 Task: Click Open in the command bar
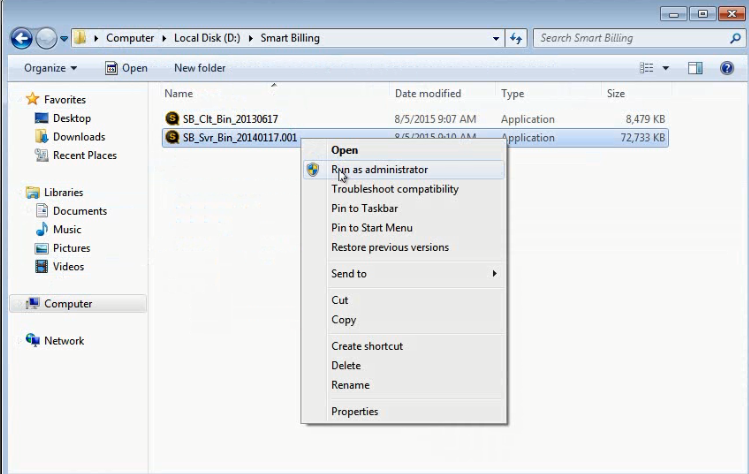coord(126,68)
